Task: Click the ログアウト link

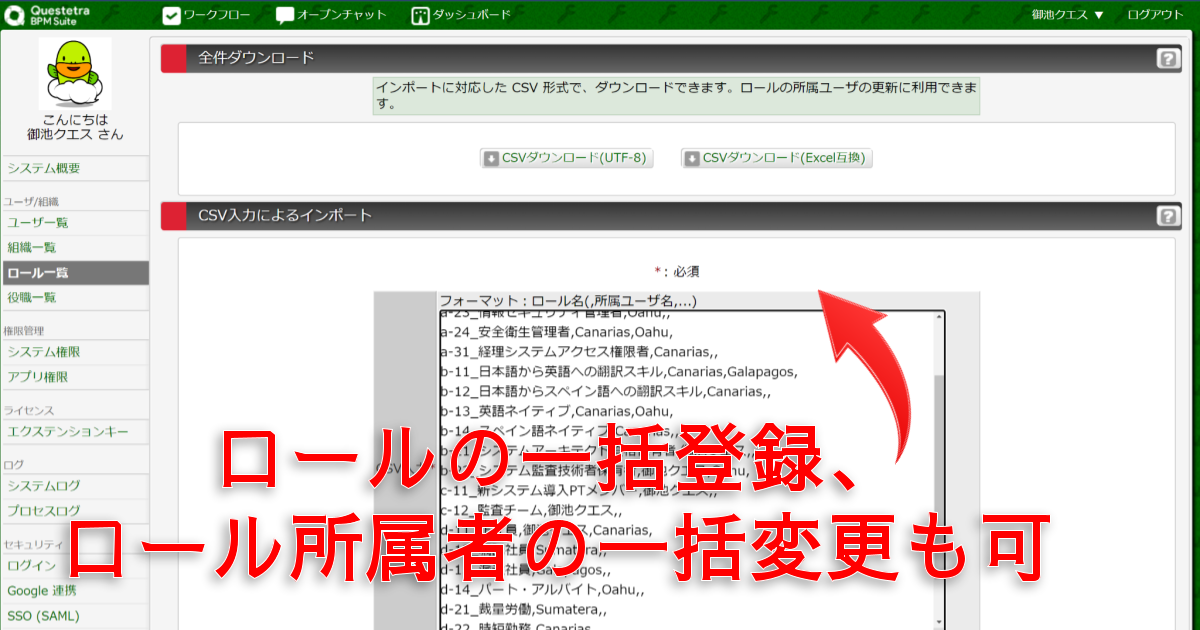Action: 1155,15
